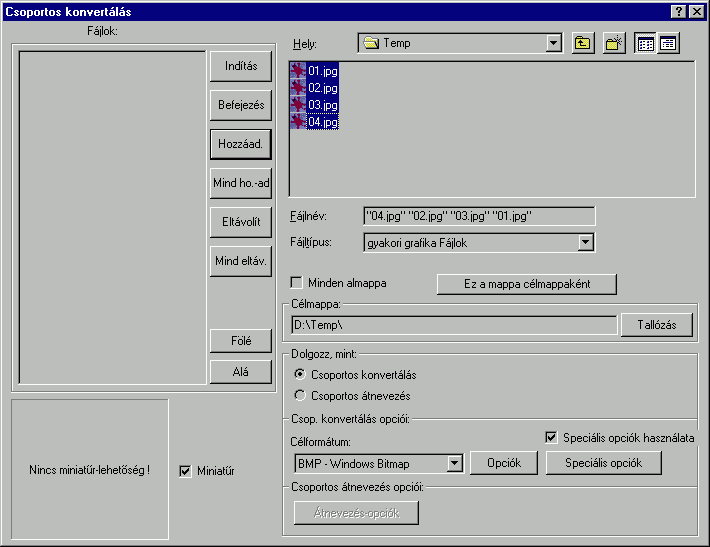Click the Hozzáad. button

coord(241,144)
